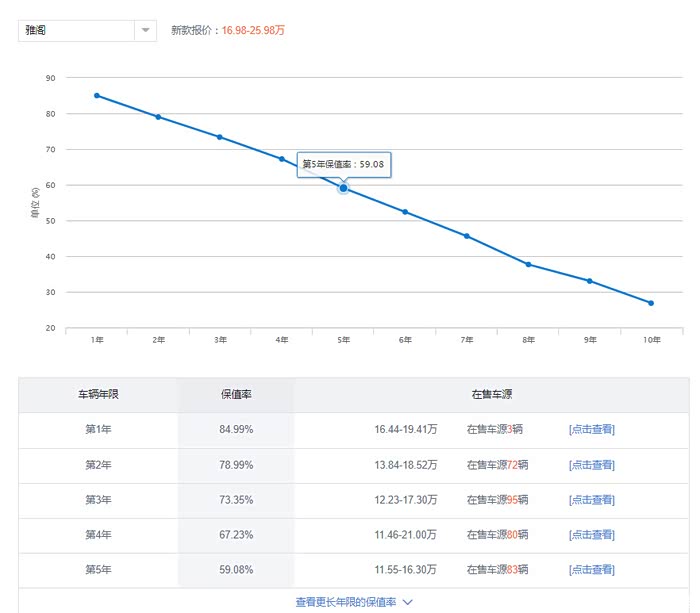The height and width of the screenshot is (613, 700).
Task: Open 点击查看 link for 第1年 row
Action: click(x=592, y=430)
